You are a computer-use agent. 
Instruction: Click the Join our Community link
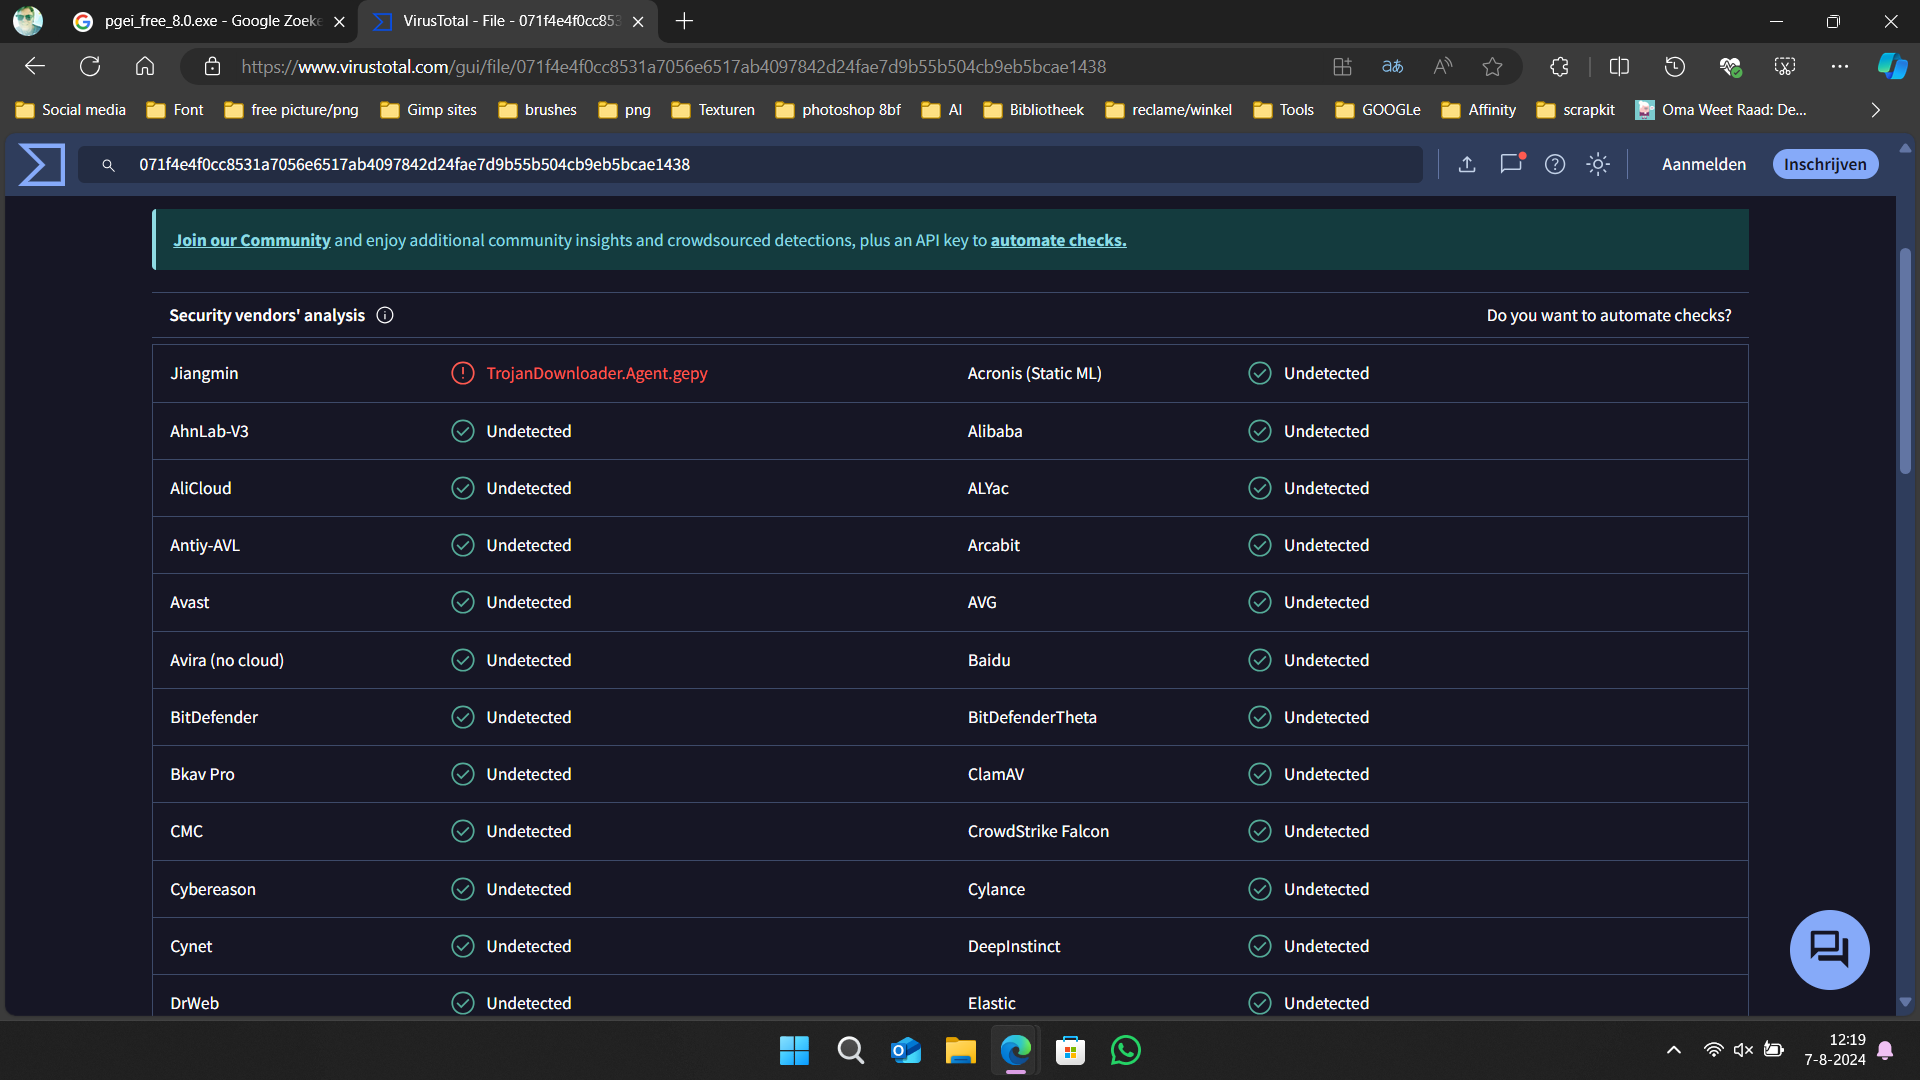[251, 240]
